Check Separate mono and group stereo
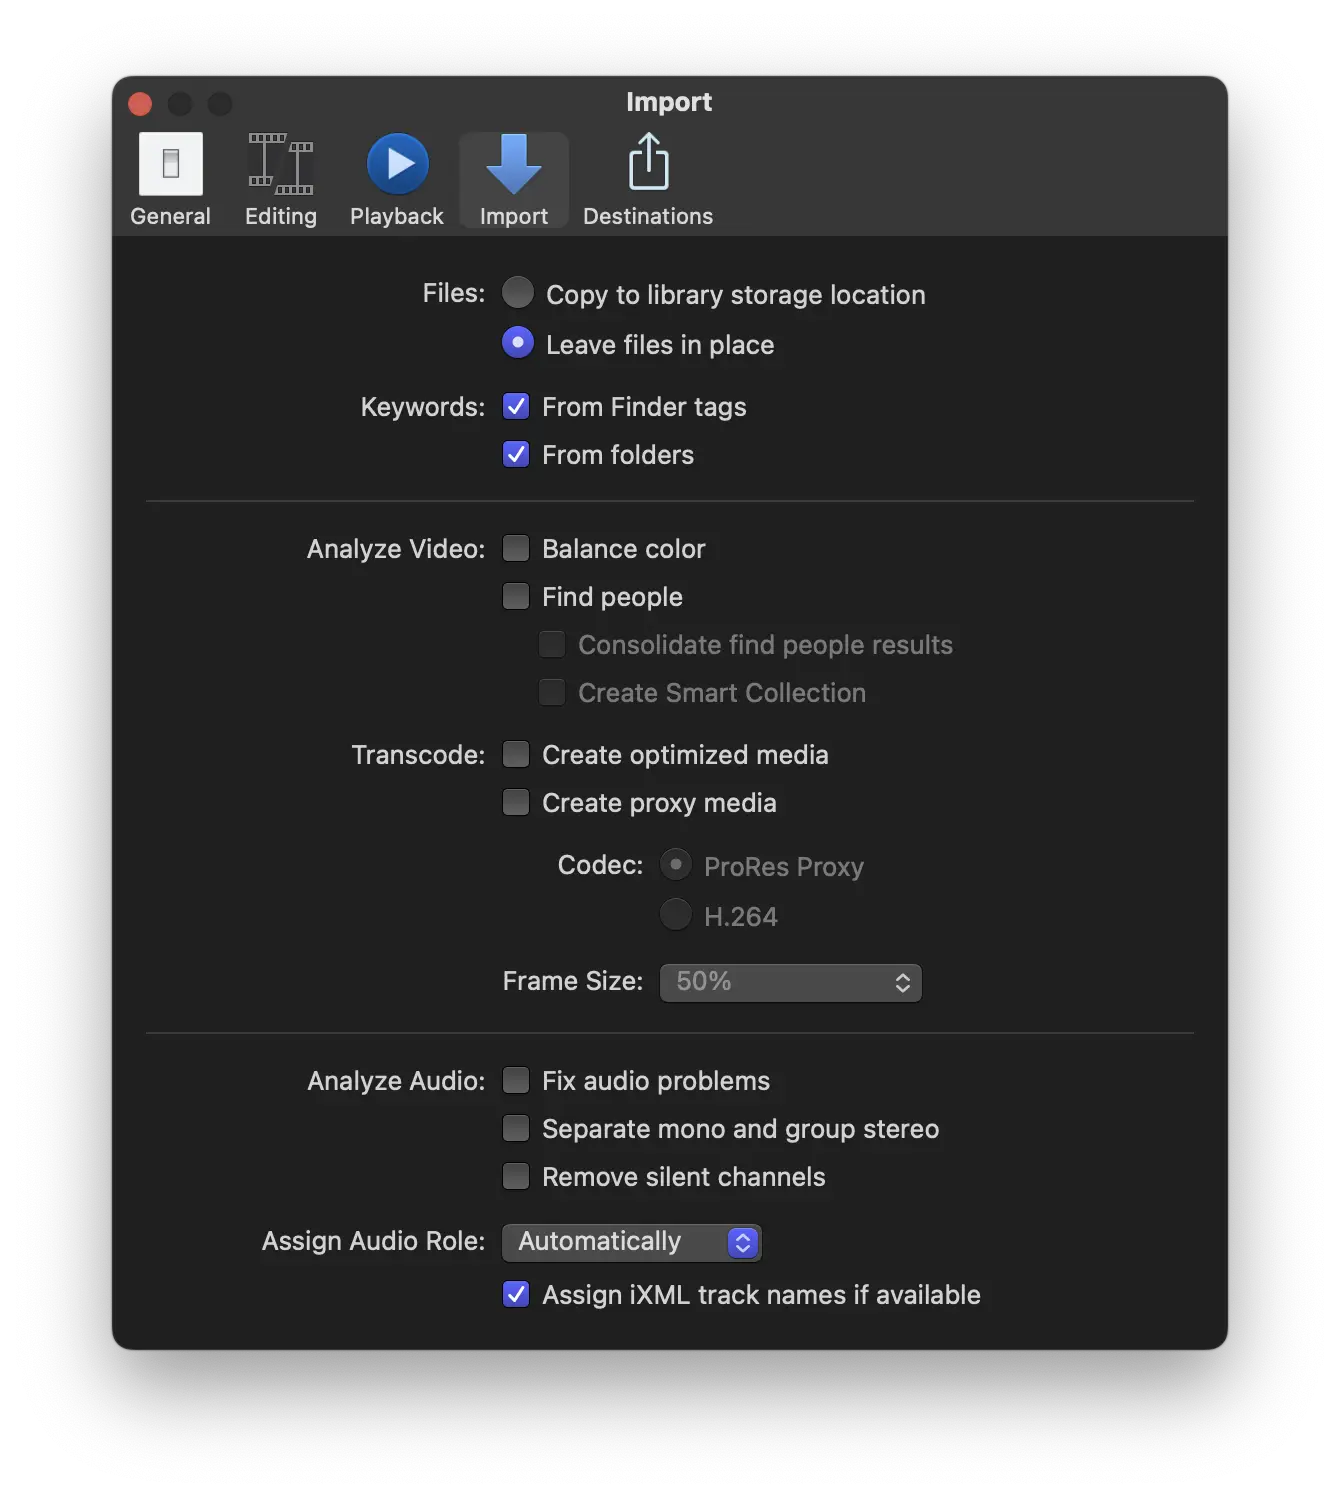This screenshot has height=1498, width=1340. [x=516, y=1128]
